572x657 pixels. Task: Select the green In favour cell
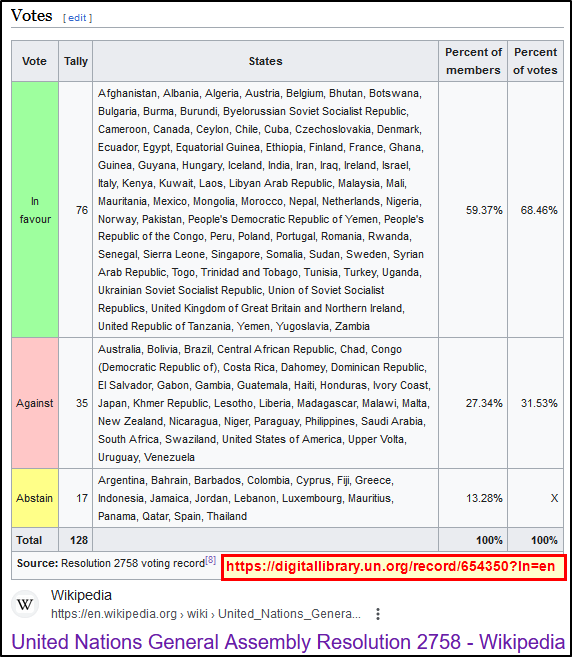(35, 210)
